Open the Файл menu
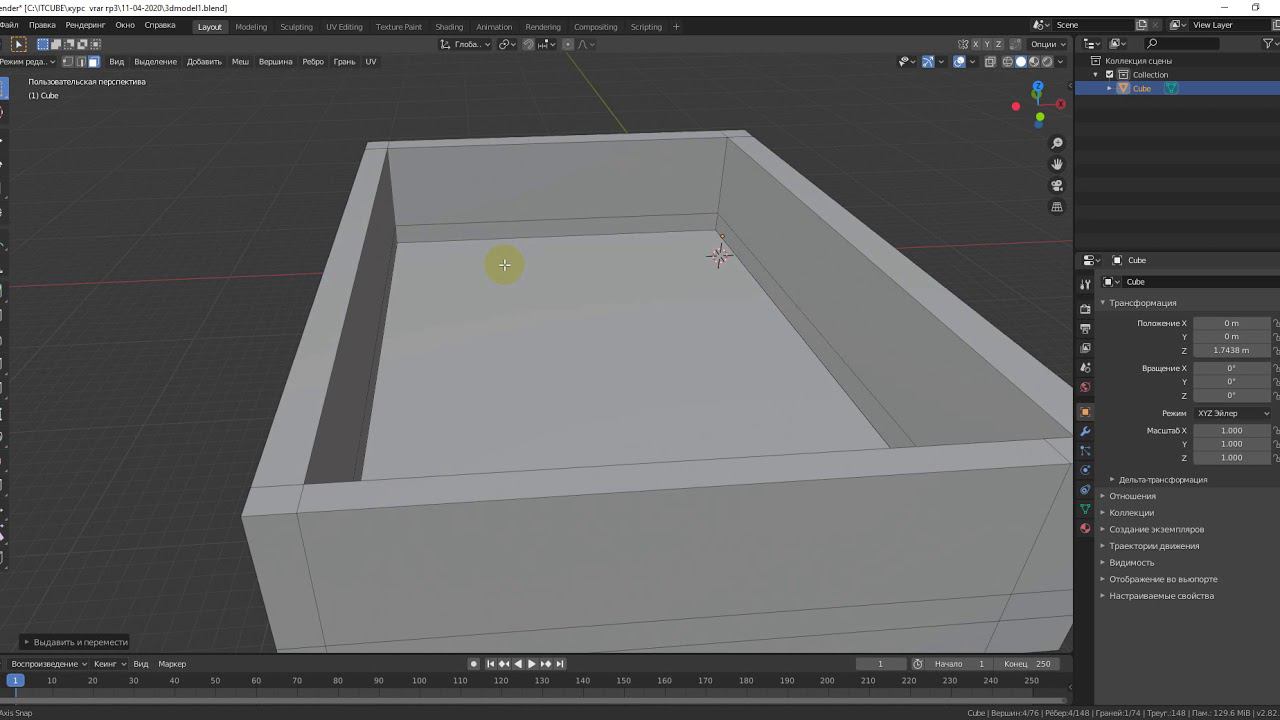 [x=9, y=25]
